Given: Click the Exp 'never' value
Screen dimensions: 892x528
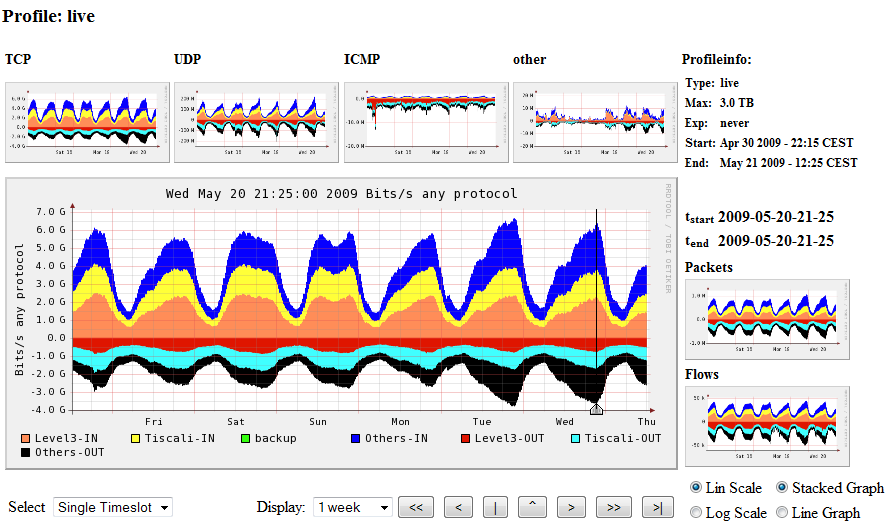Looking at the screenshot, I should (734, 123).
